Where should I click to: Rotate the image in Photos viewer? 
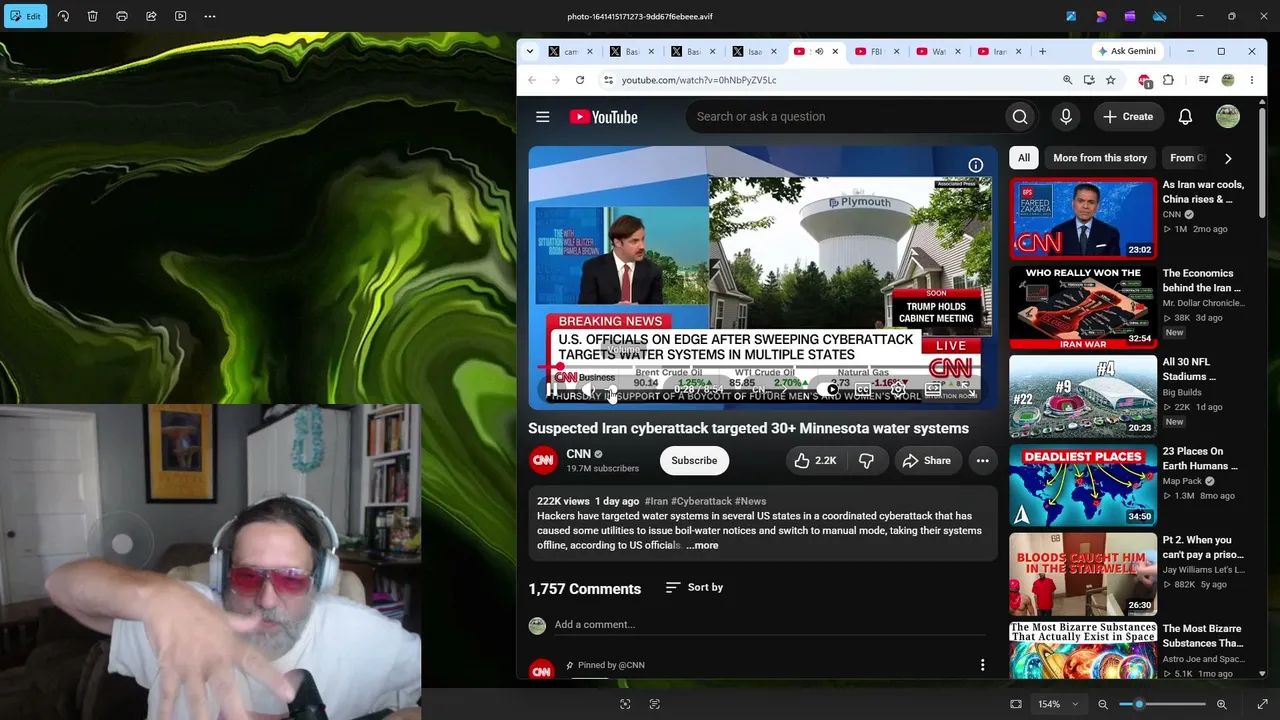(x=63, y=16)
